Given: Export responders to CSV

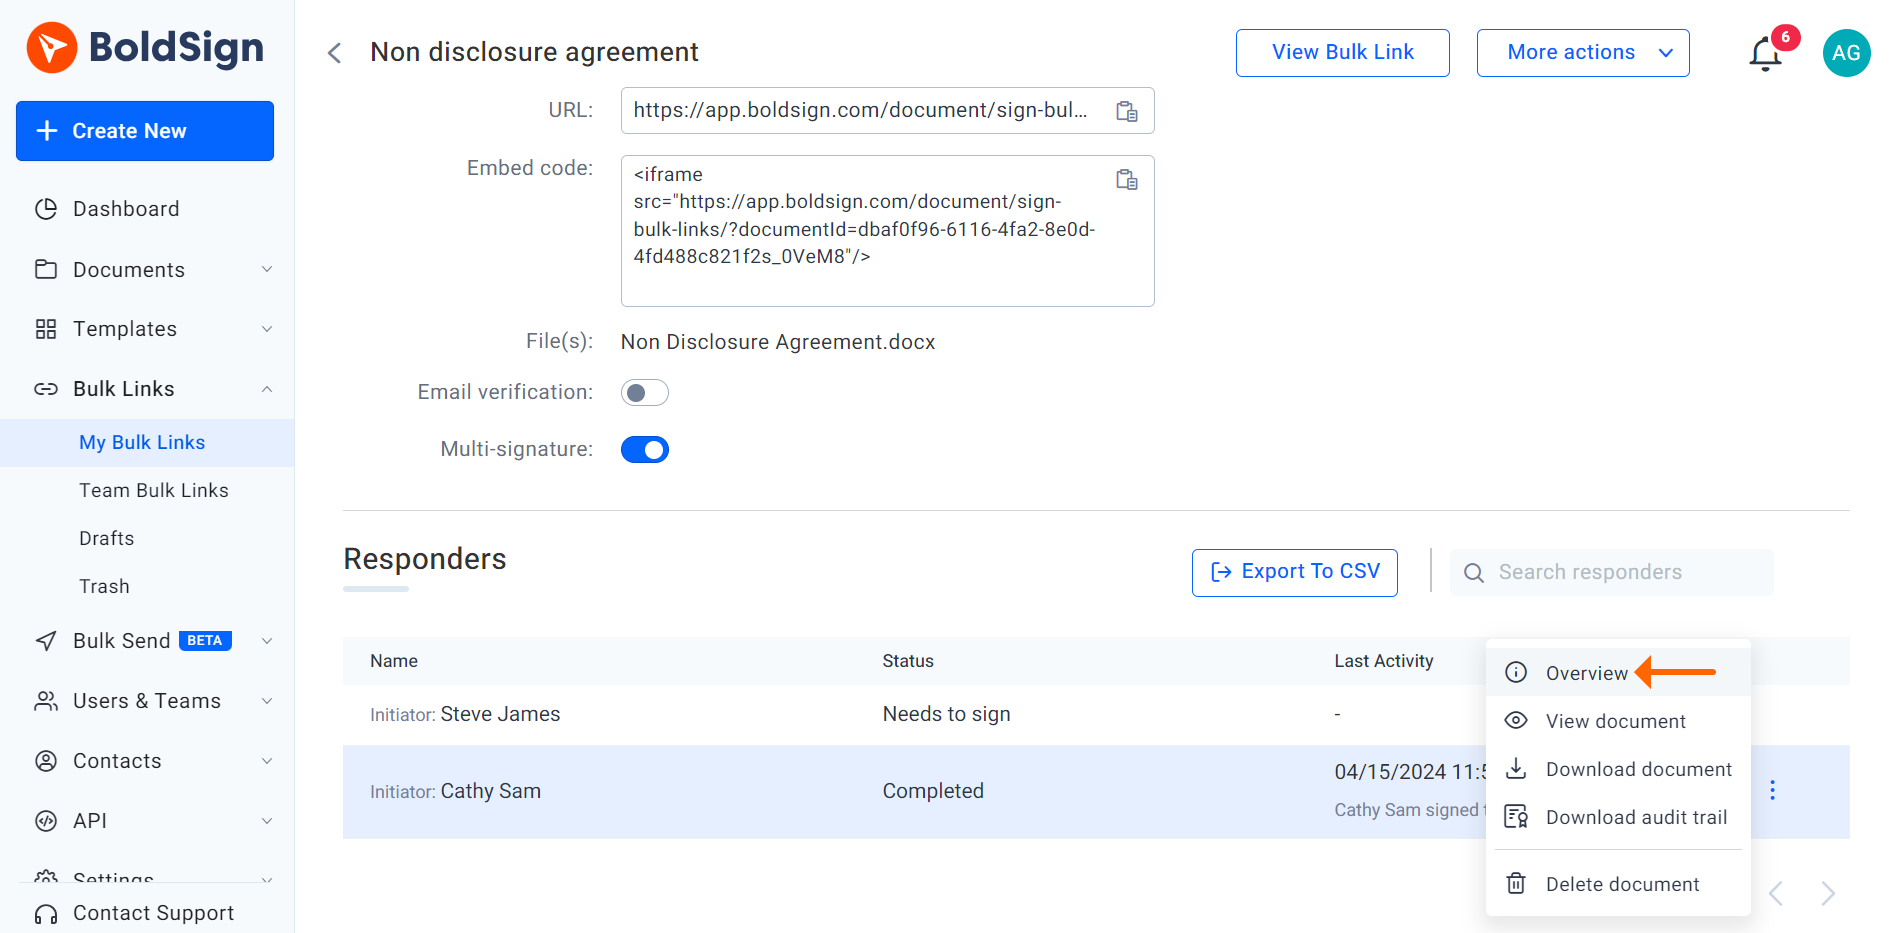Looking at the screenshot, I should (1295, 573).
